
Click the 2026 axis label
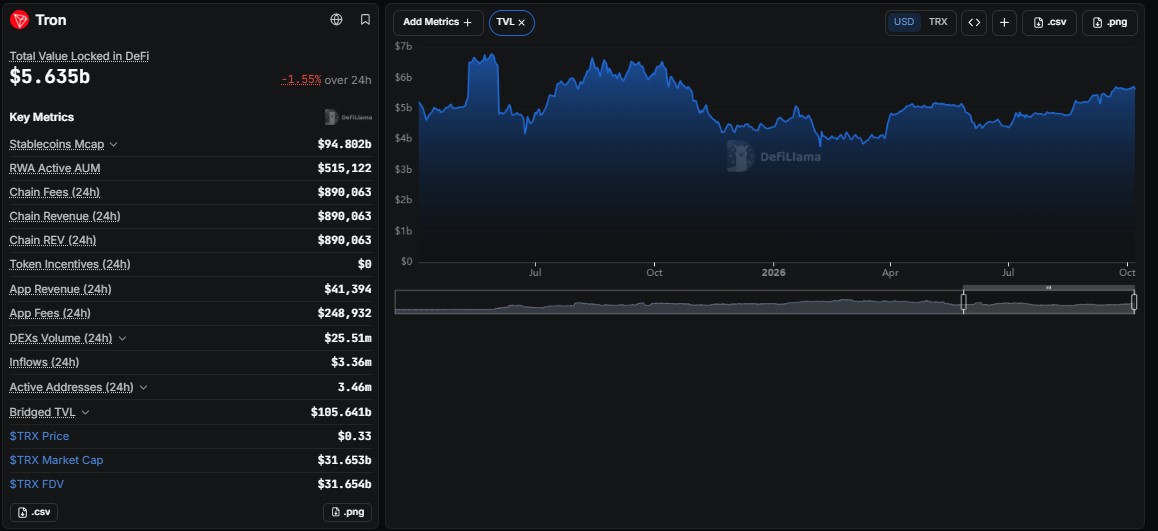(773, 273)
